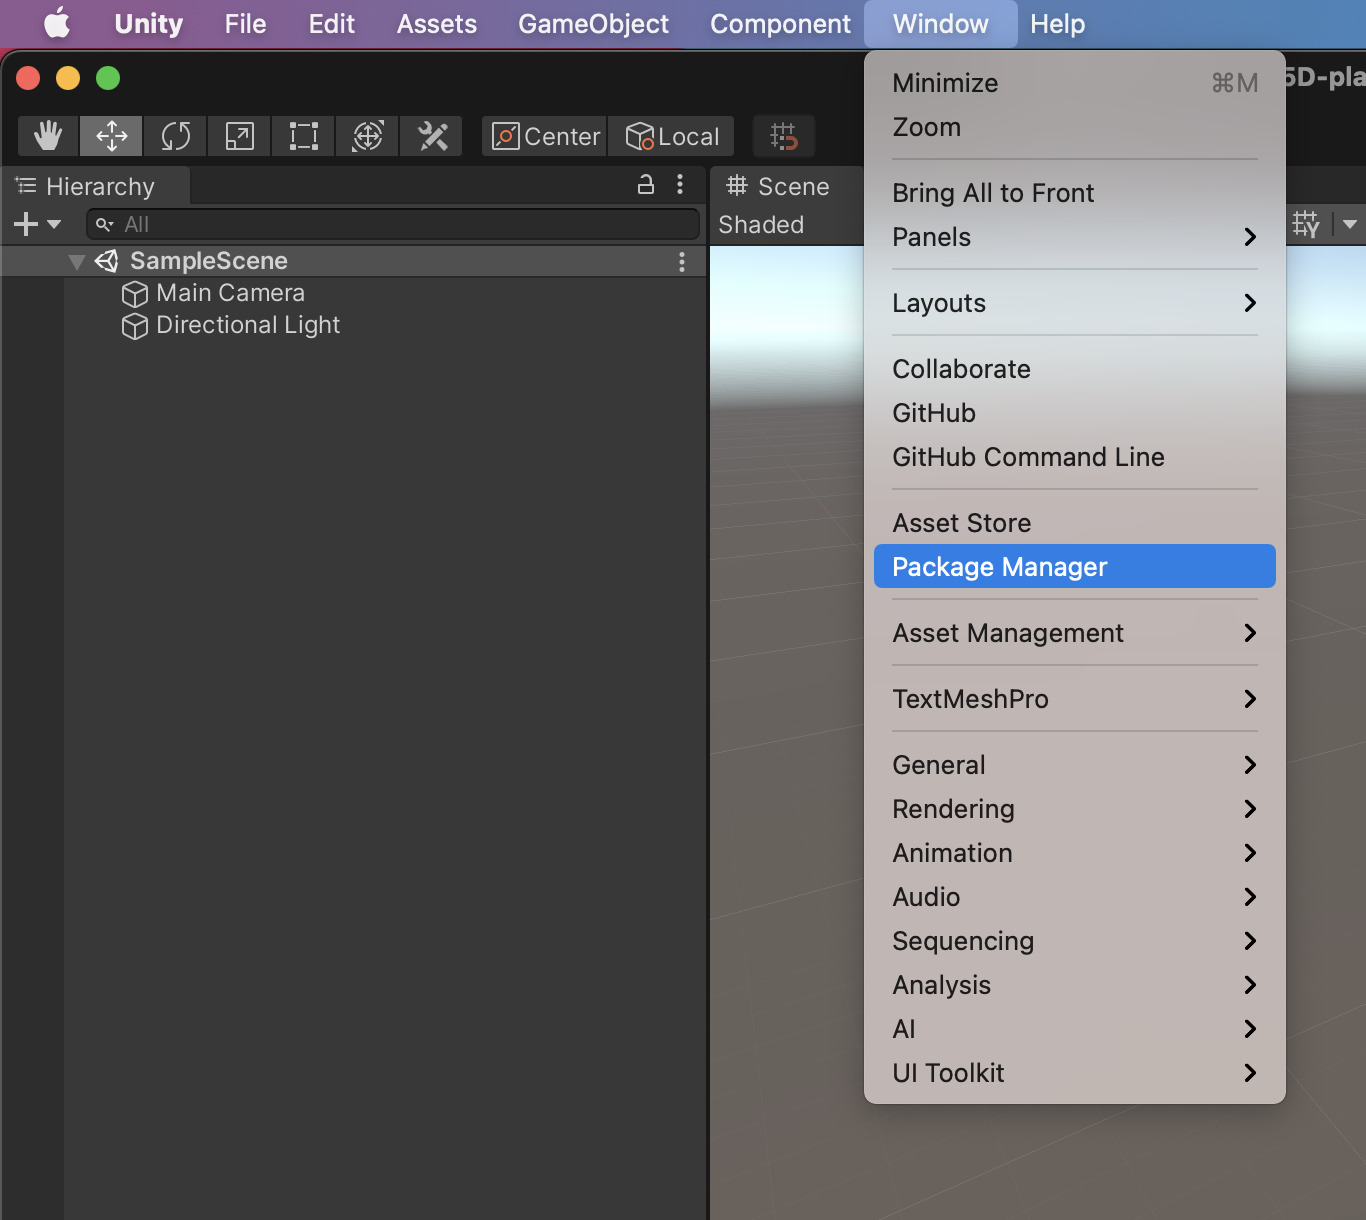Image resolution: width=1366 pixels, height=1220 pixels.
Task: Select the Transform tool
Action: coord(367,136)
